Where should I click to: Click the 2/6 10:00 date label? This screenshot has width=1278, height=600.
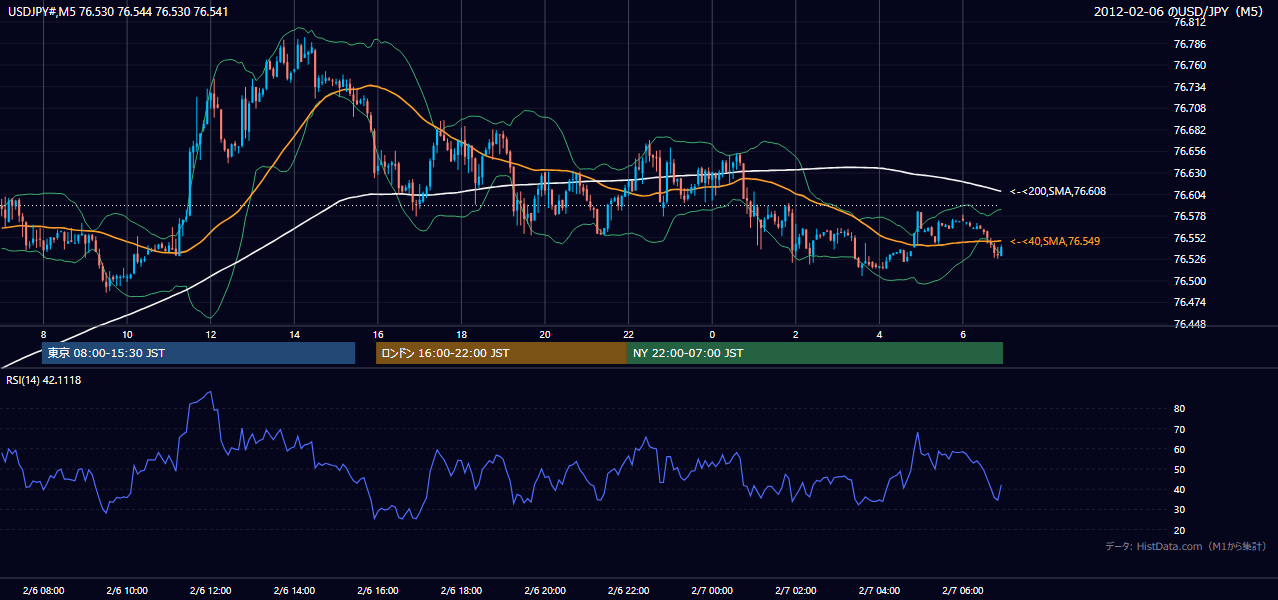[x=127, y=590]
